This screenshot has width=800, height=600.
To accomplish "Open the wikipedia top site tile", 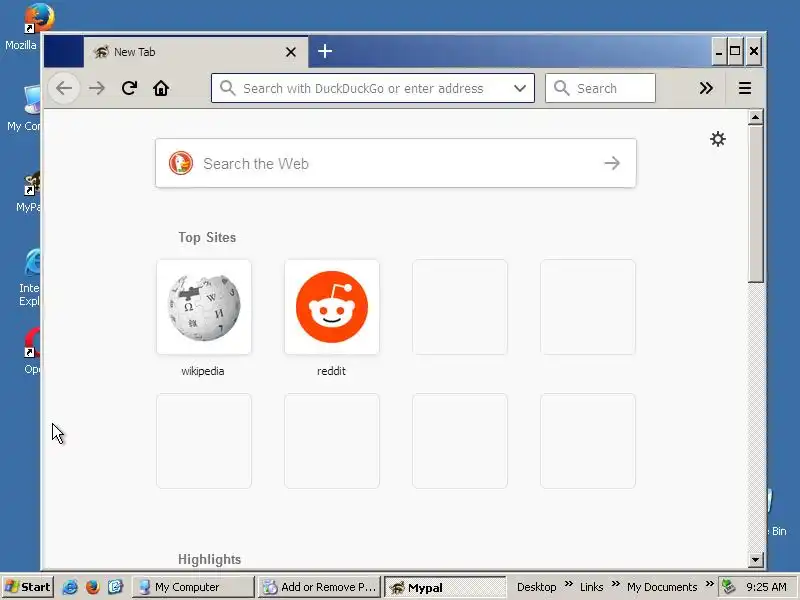I will coord(204,307).
